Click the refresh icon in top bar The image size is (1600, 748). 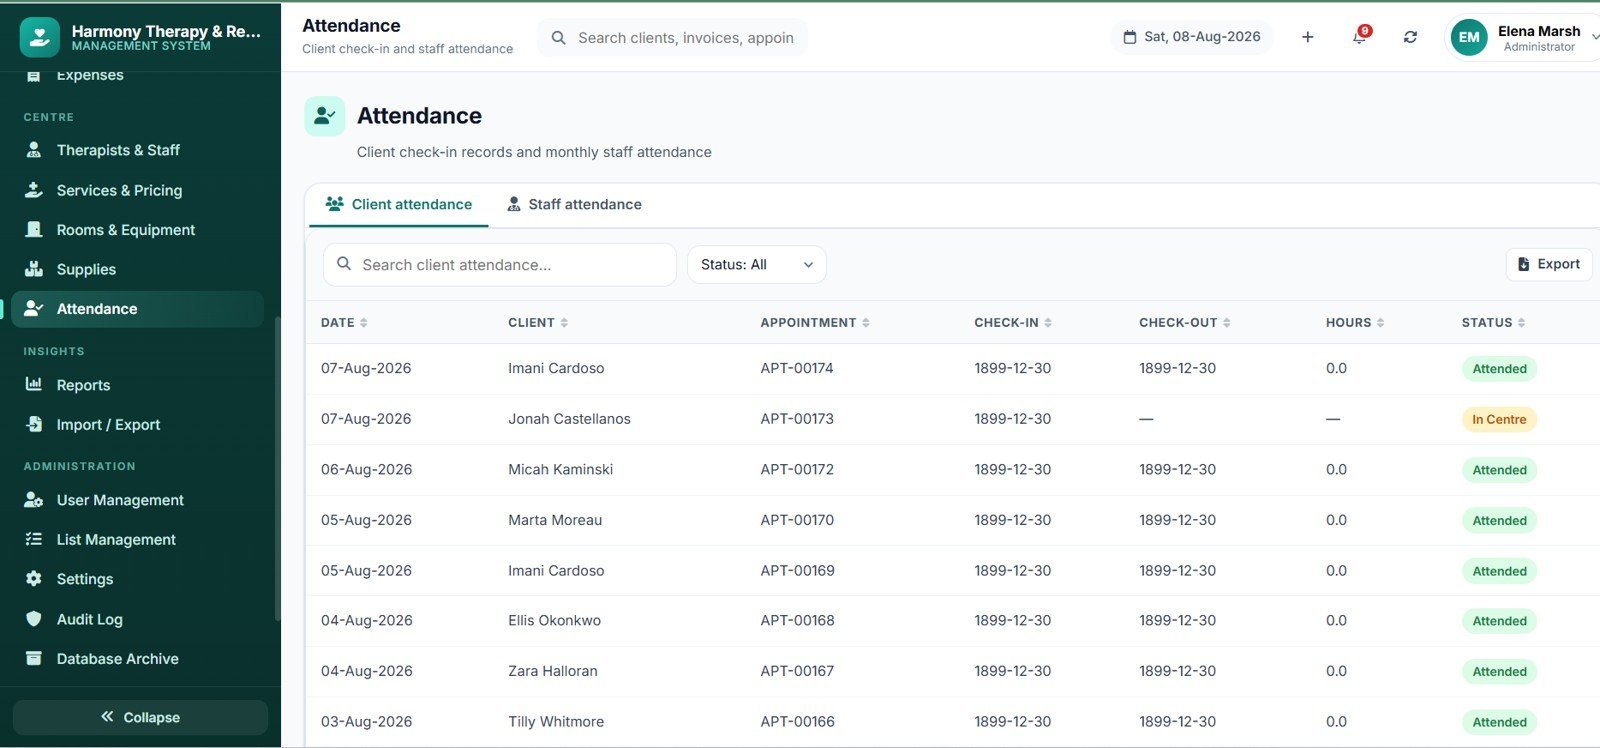coord(1410,37)
